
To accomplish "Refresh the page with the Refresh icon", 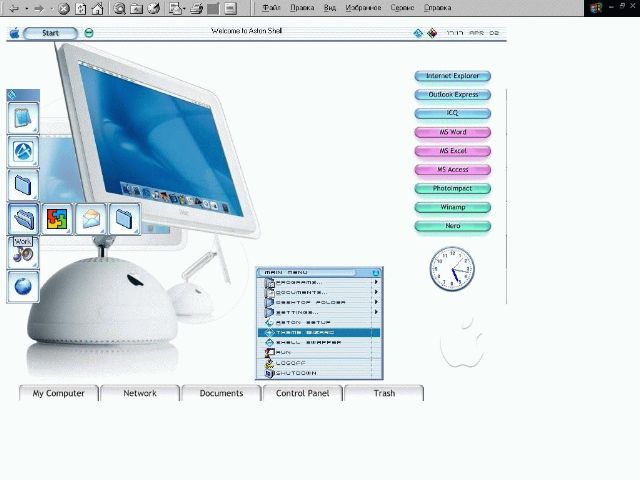I will 81,9.
